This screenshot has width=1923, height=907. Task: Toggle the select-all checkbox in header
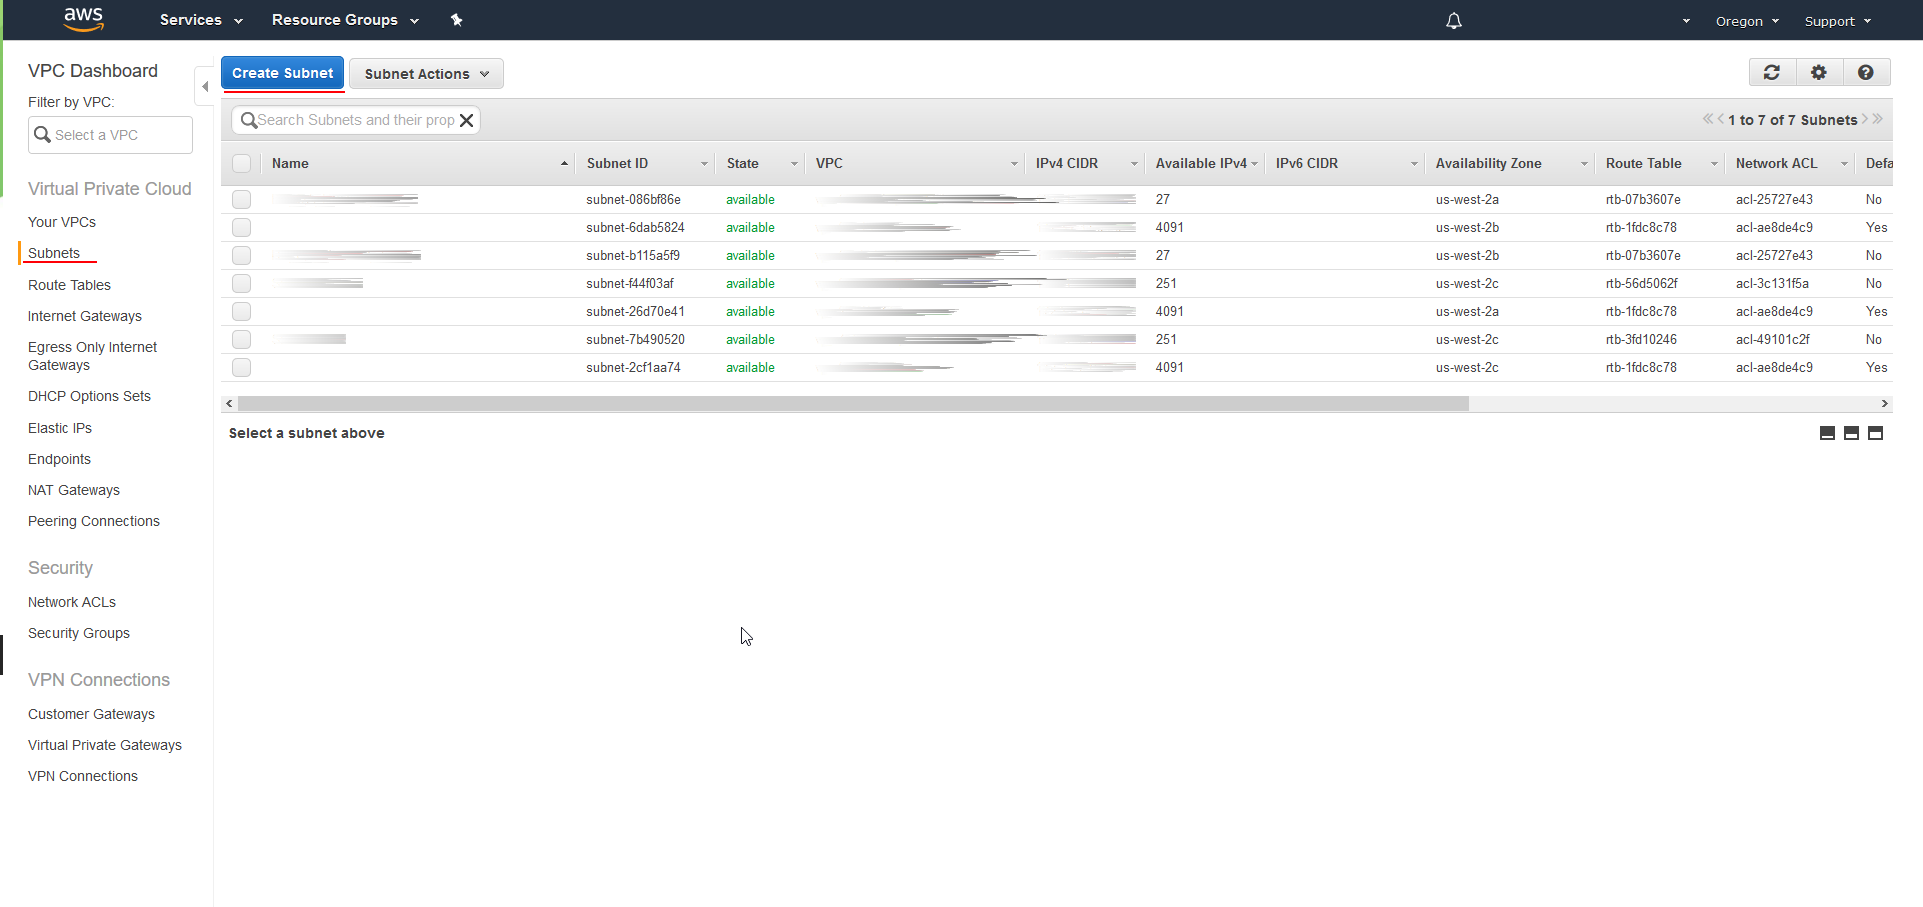(x=242, y=164)
